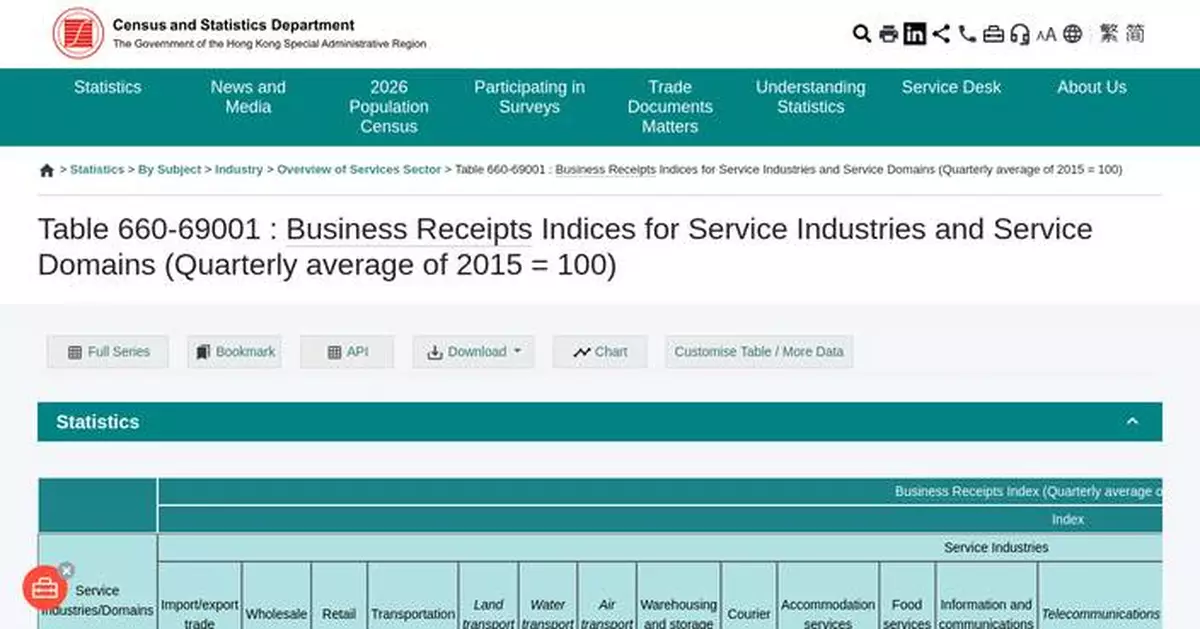Go to the Trade Documents Matters section
Screen dimensions: 1200x629
tap(670, 107)
